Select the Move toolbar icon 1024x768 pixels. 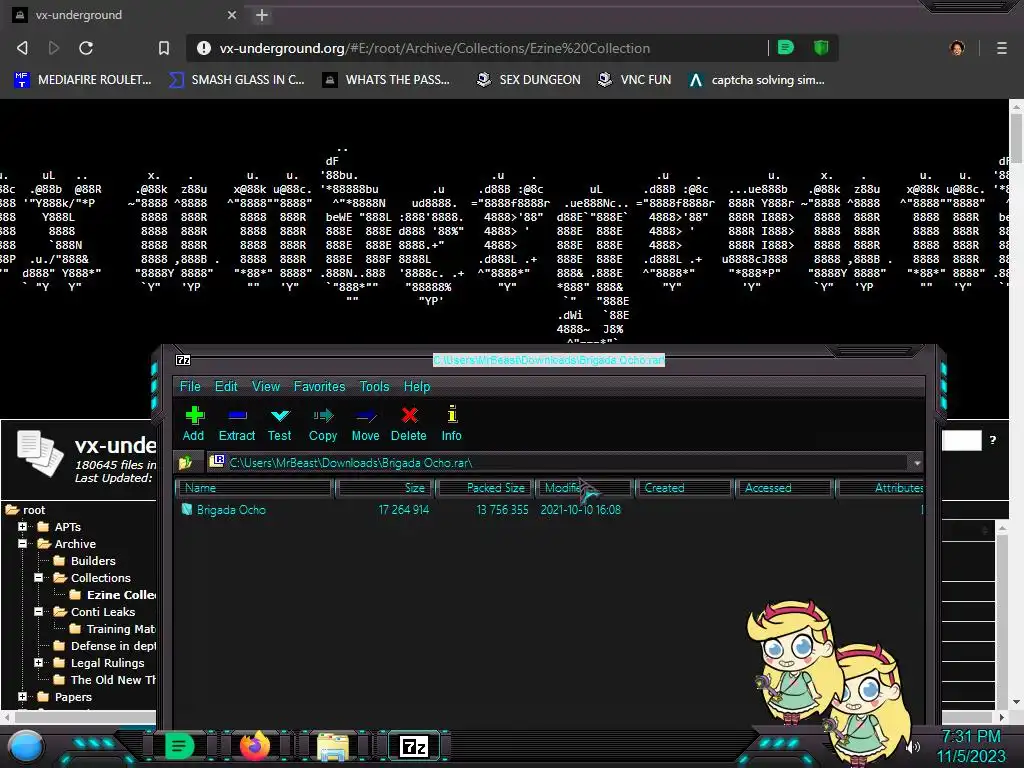point(365,423)
